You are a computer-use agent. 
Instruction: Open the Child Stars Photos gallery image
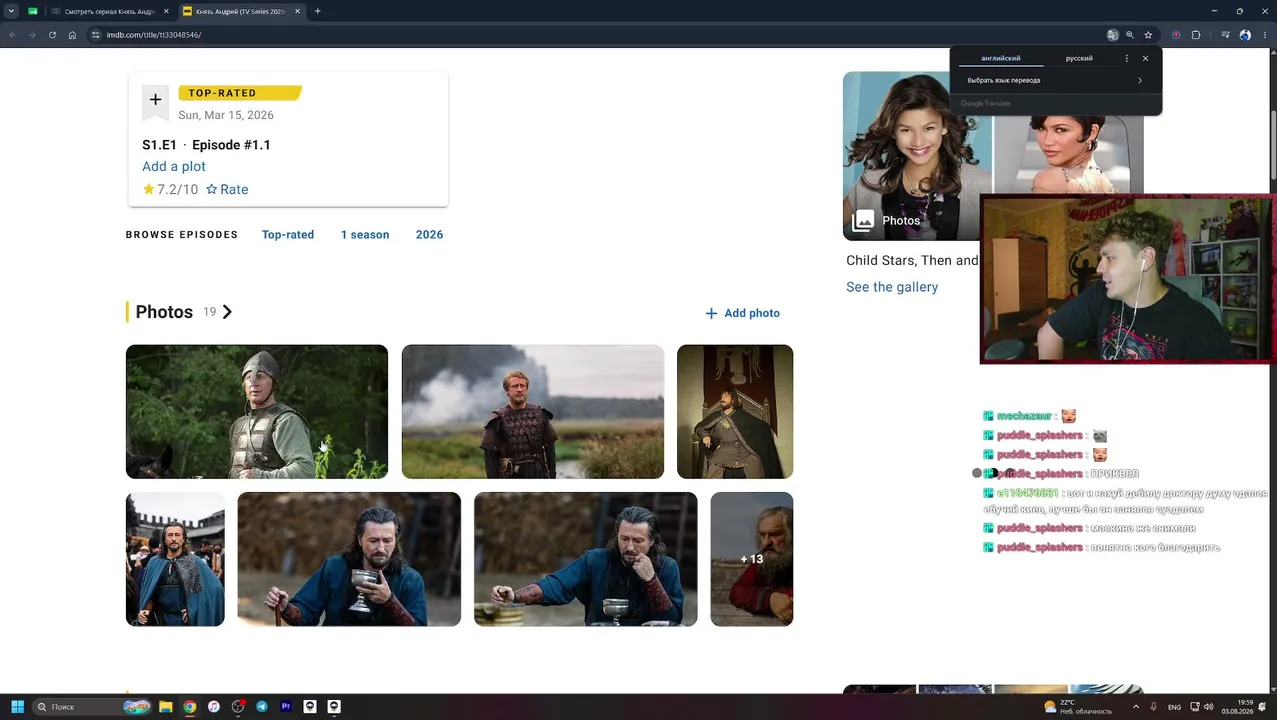pyautogui.click(x=911, y=156)
